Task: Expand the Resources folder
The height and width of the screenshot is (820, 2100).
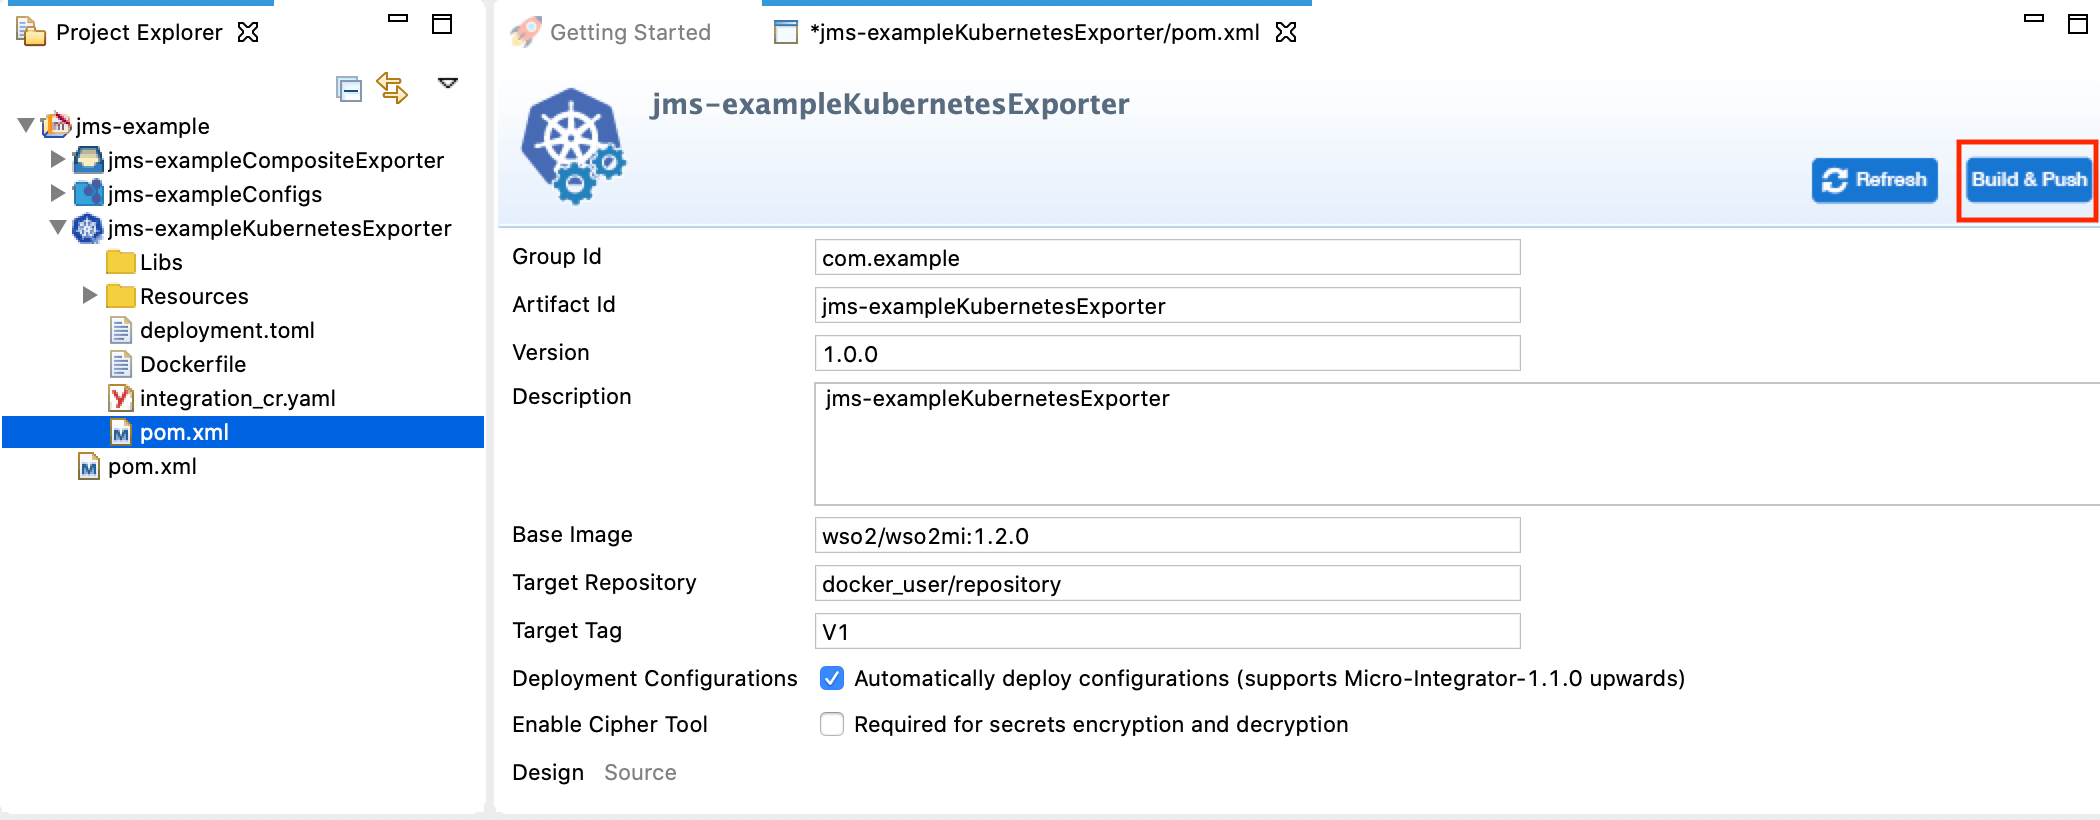Action: [90, 295]
